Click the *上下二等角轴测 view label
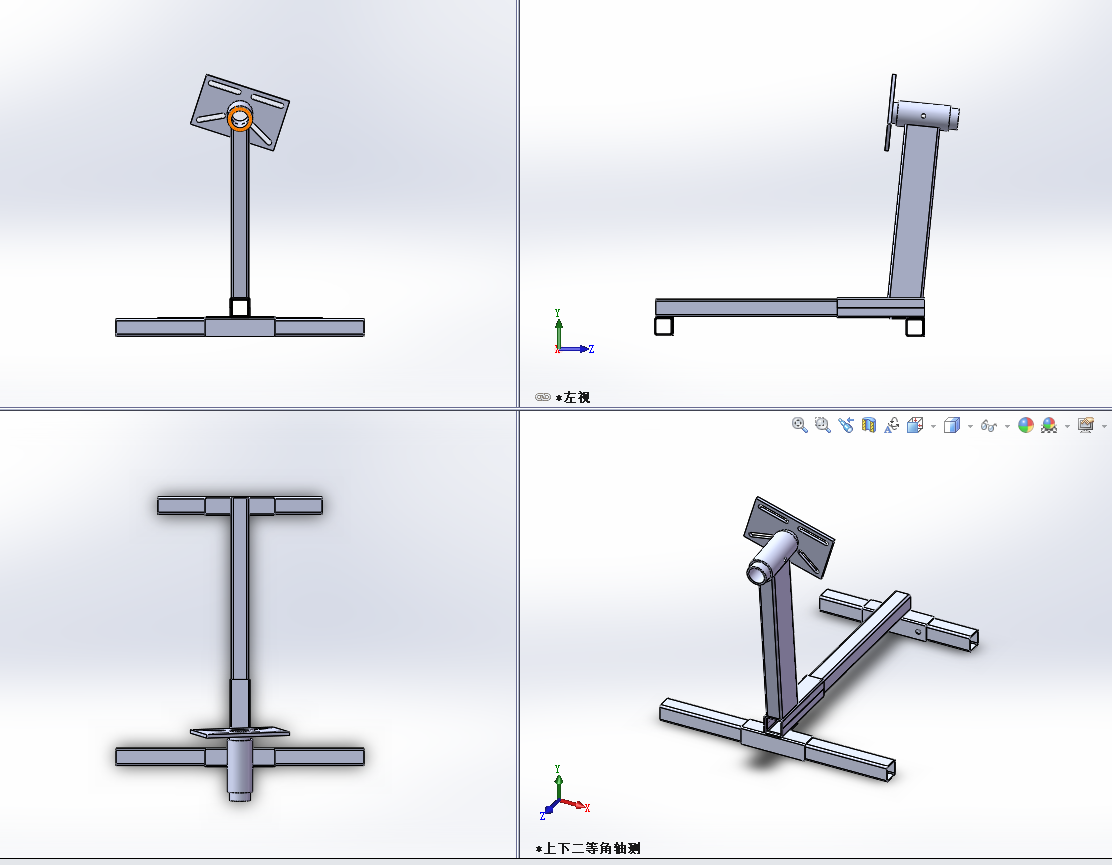Image resolution: width=1112 pixels, height=865 pixels. click(x=588, y=848)
